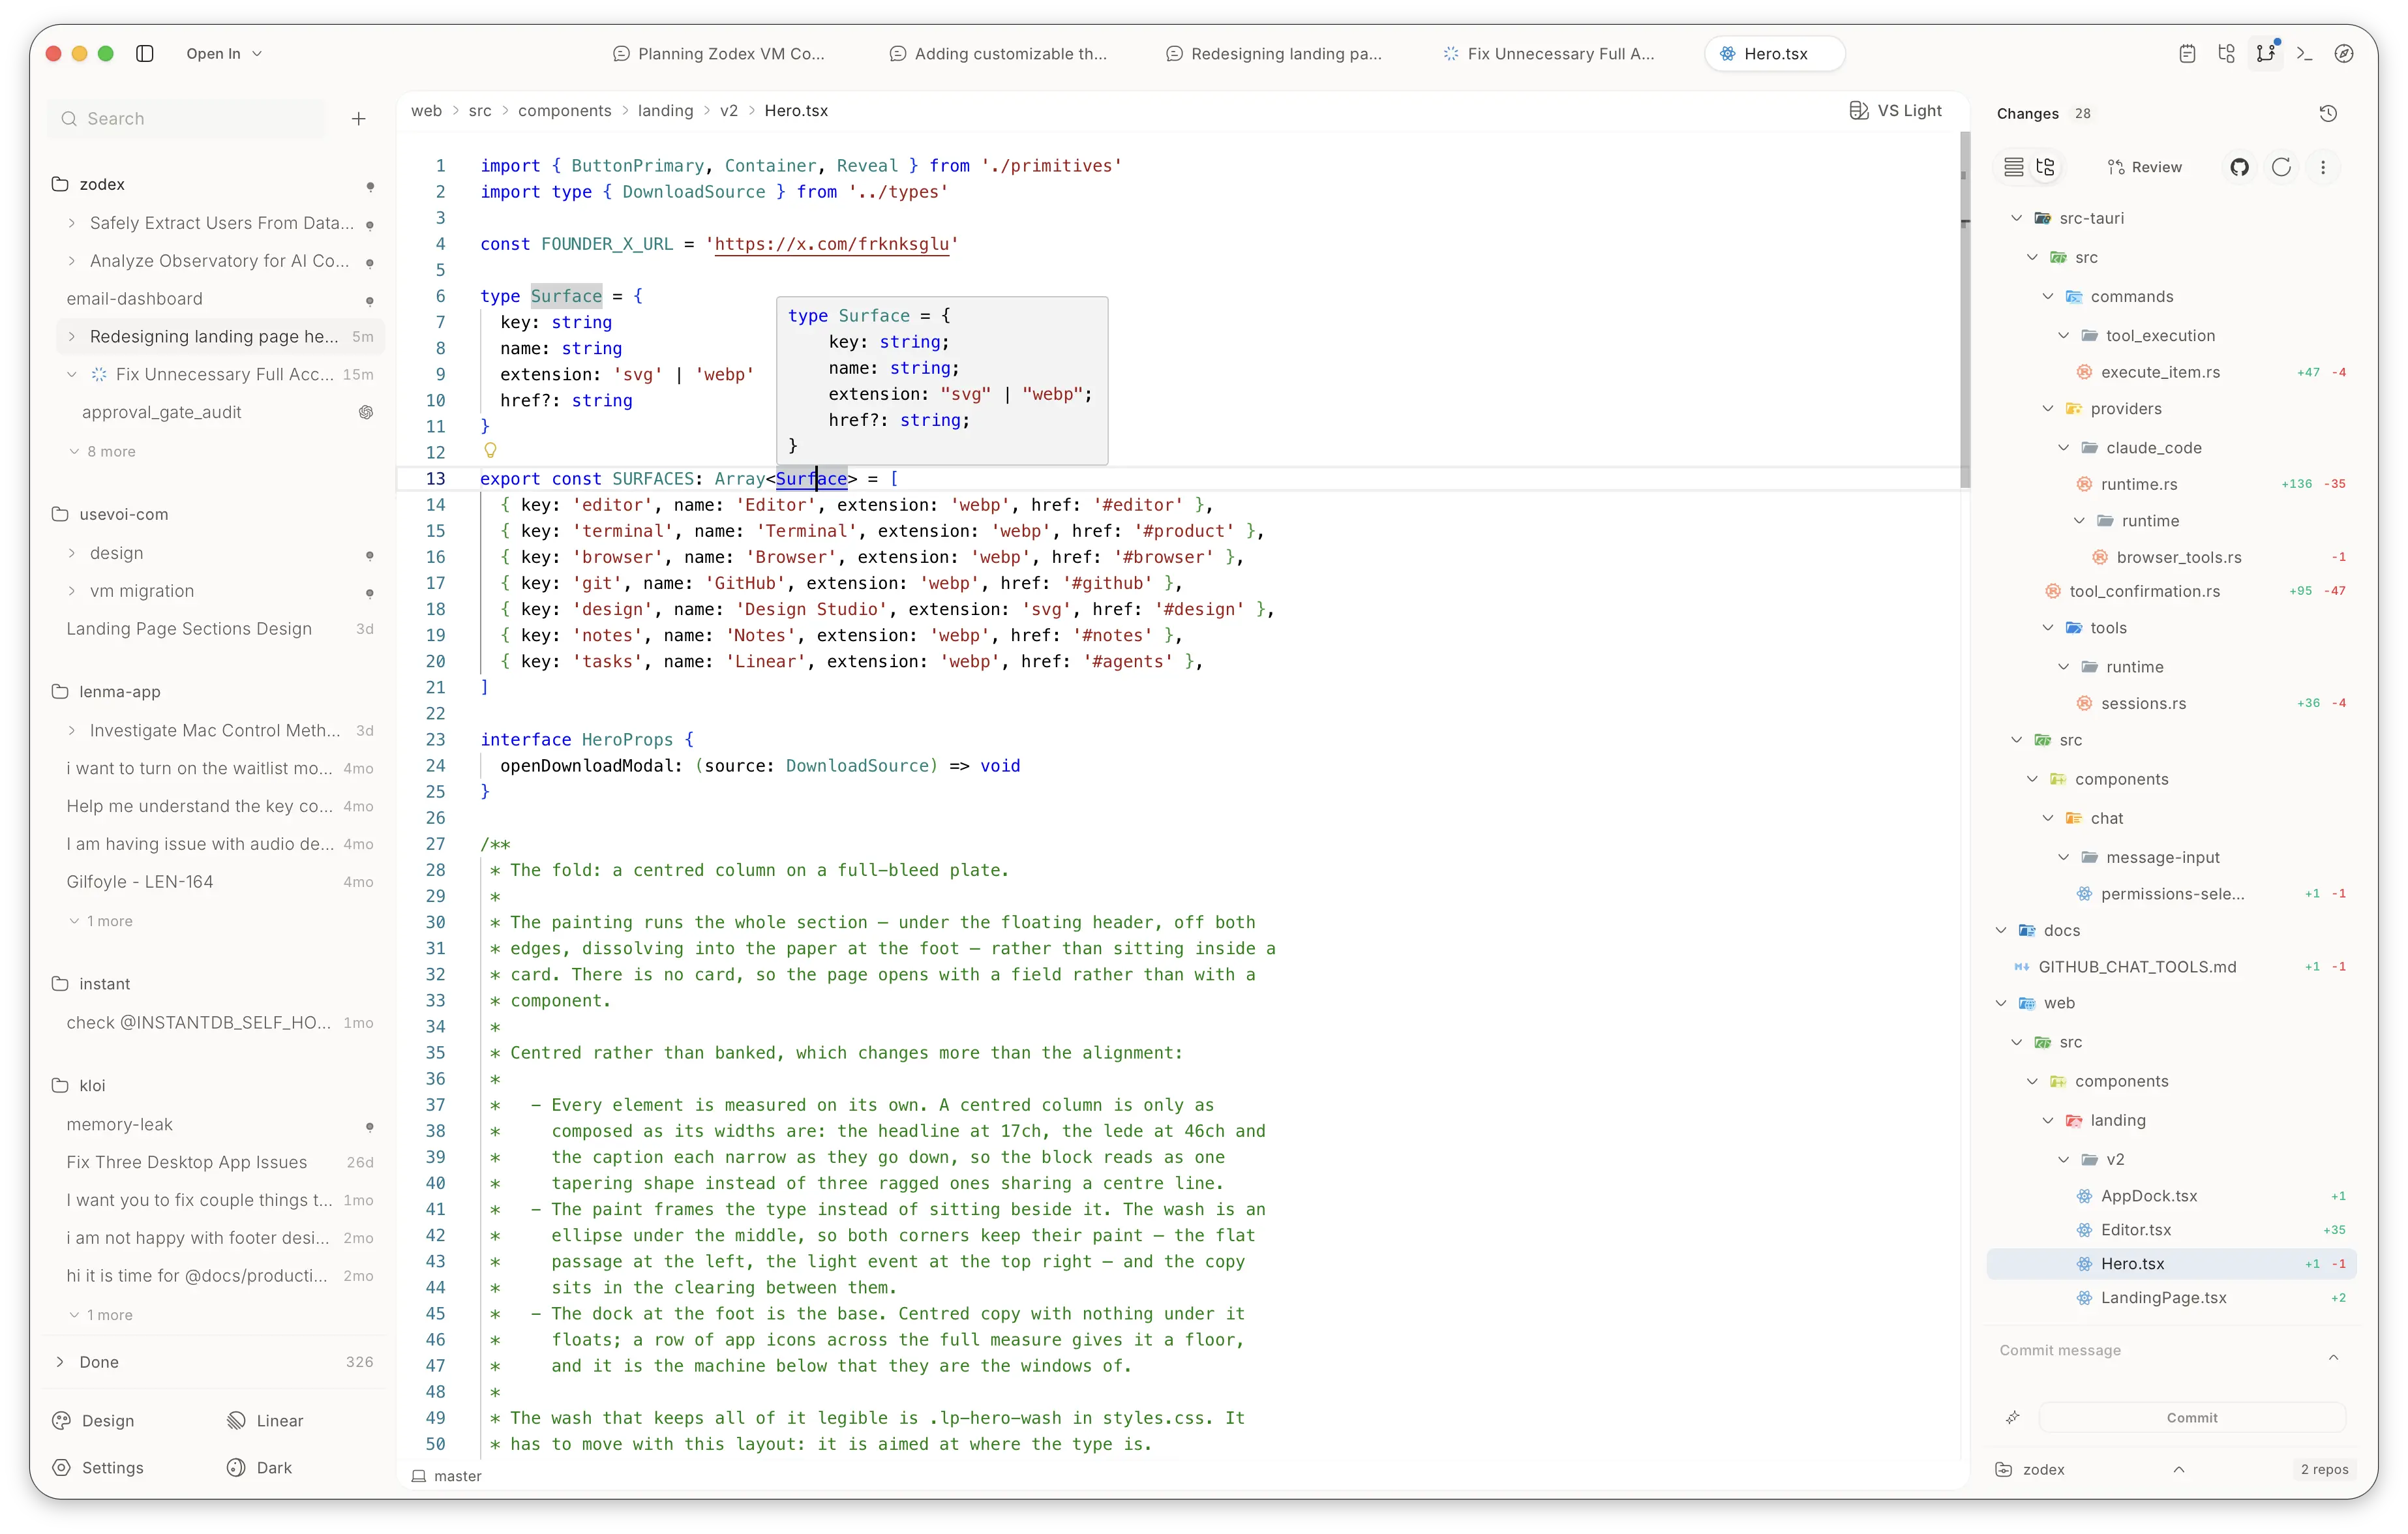This screenshot has width=2408, height=1534.
Task: Open the terminal panel icon
Action: [x=2304, y=54]
